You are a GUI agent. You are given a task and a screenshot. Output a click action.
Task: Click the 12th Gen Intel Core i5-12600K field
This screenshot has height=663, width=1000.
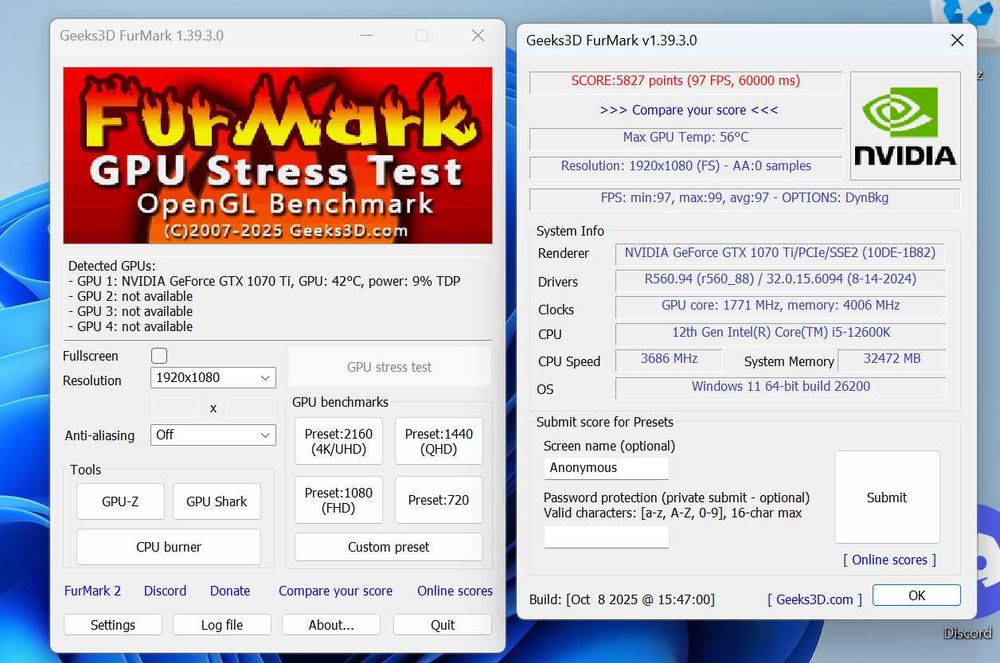point(780,333)
